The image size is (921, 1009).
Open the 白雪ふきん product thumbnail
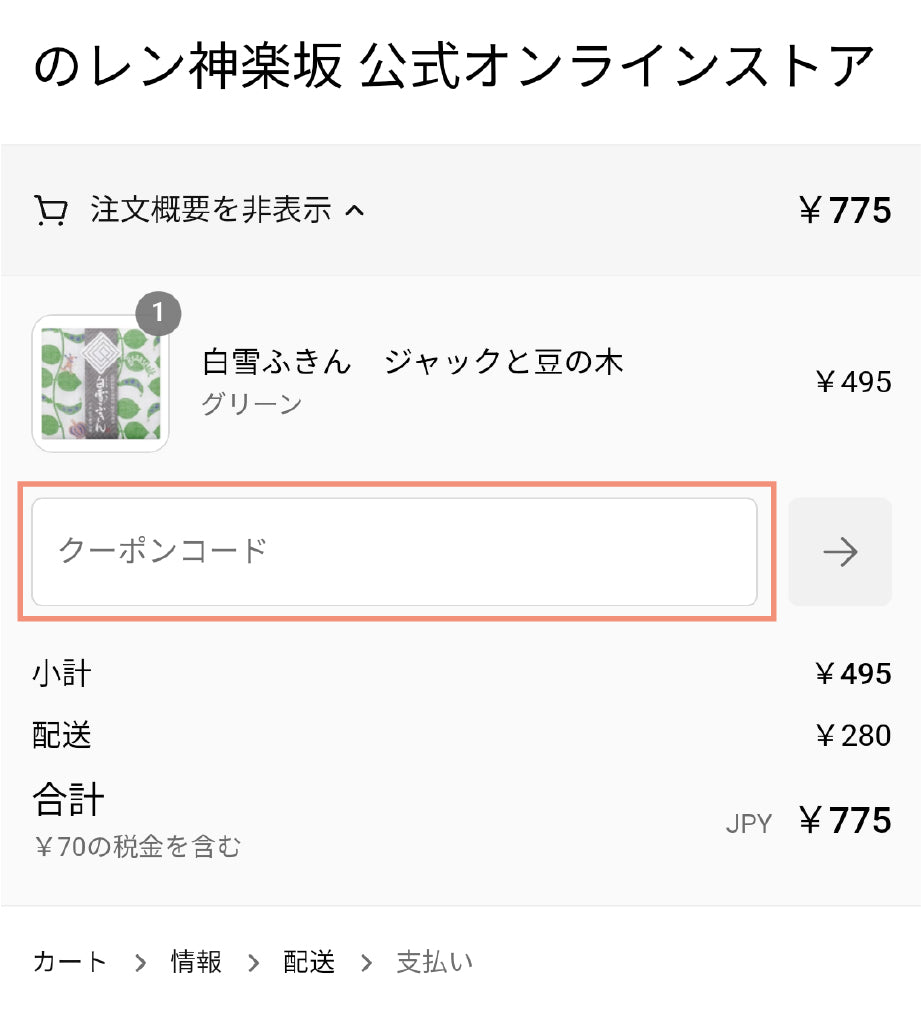pos(101,384)
